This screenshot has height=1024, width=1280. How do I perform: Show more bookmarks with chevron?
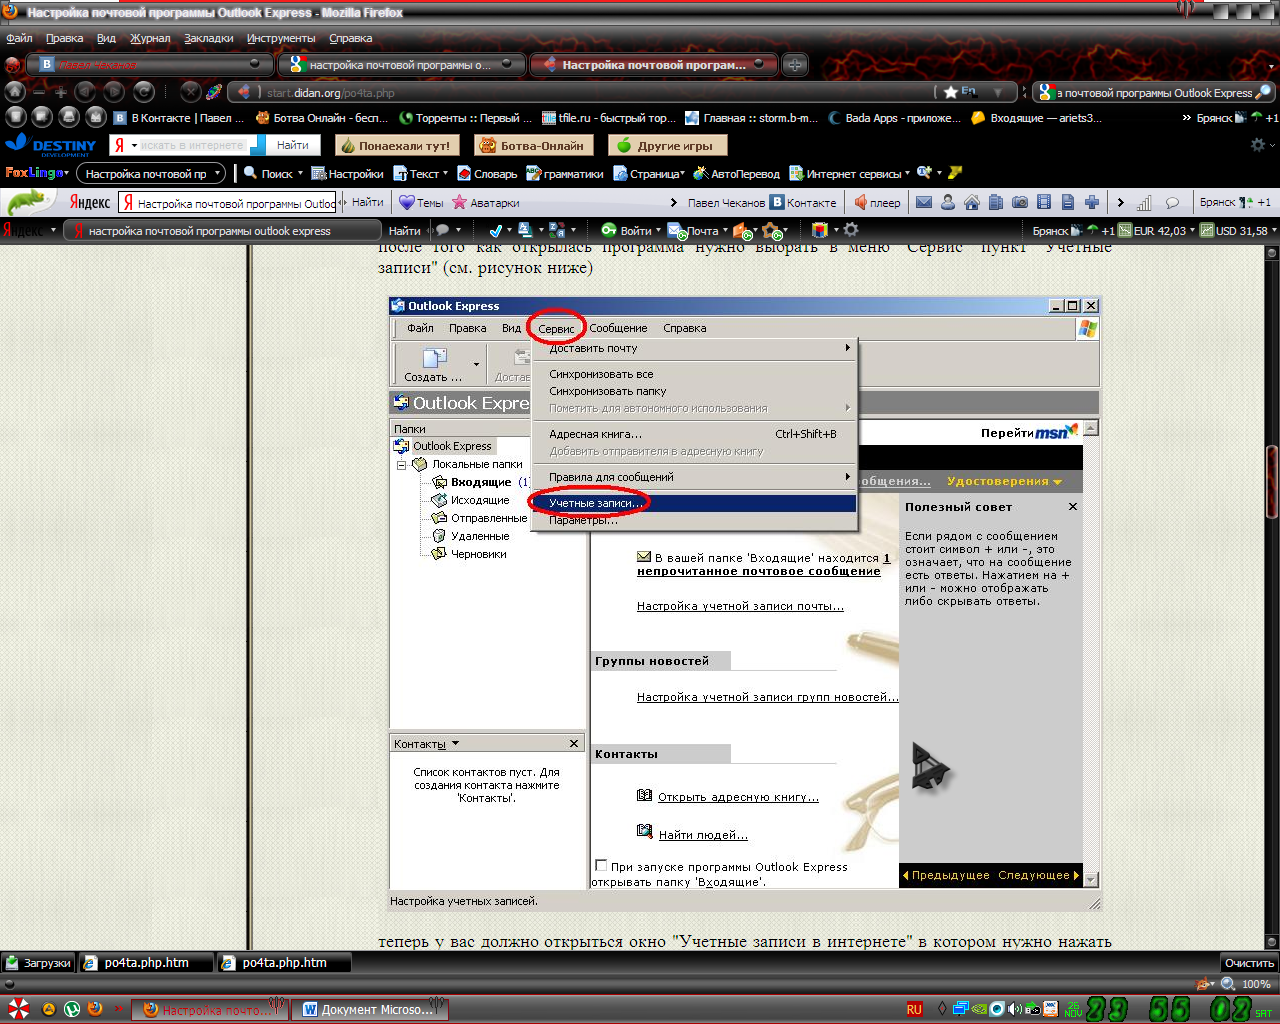pyautogui.click(x=1187, y=117)
